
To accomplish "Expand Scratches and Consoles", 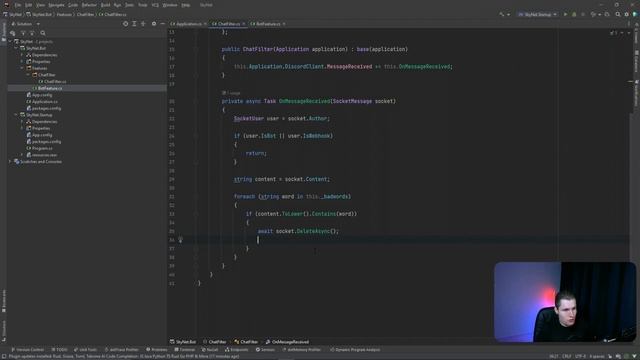I will coord(10,162).
